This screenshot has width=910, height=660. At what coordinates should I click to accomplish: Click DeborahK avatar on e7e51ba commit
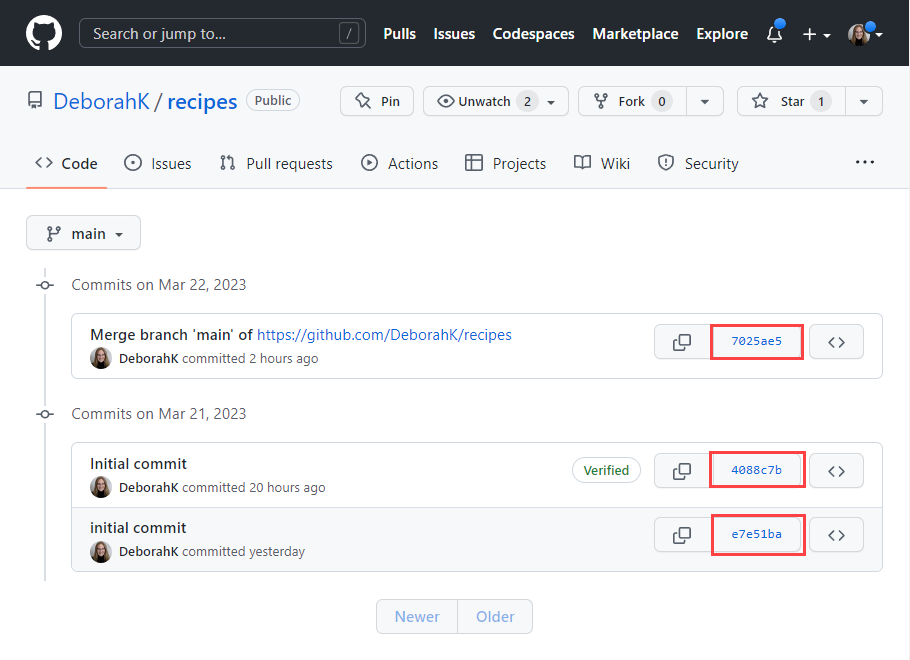[100, 551]
